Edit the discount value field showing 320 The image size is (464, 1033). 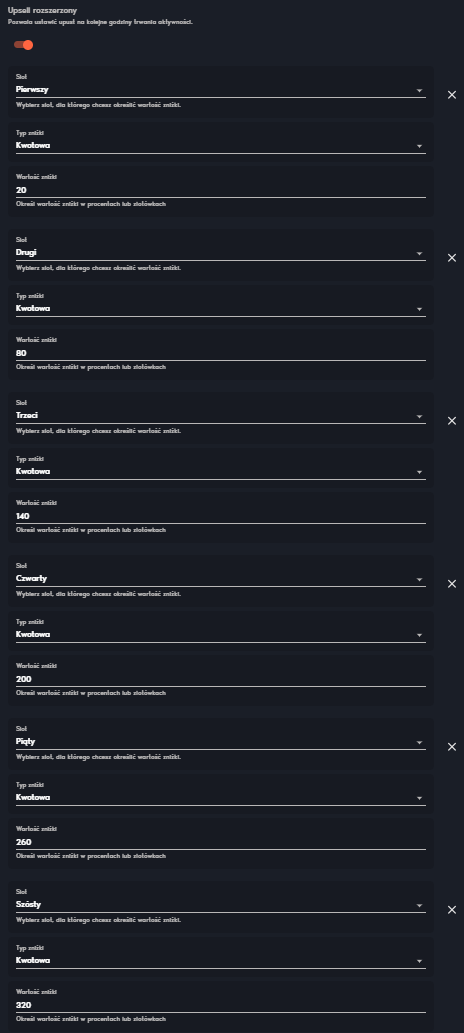[221, 1005]
